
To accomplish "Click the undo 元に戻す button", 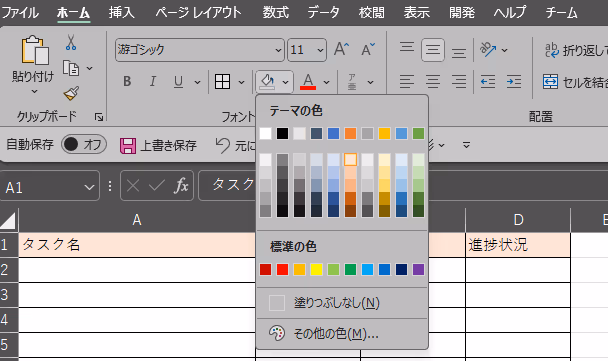I will click(235, 145).
